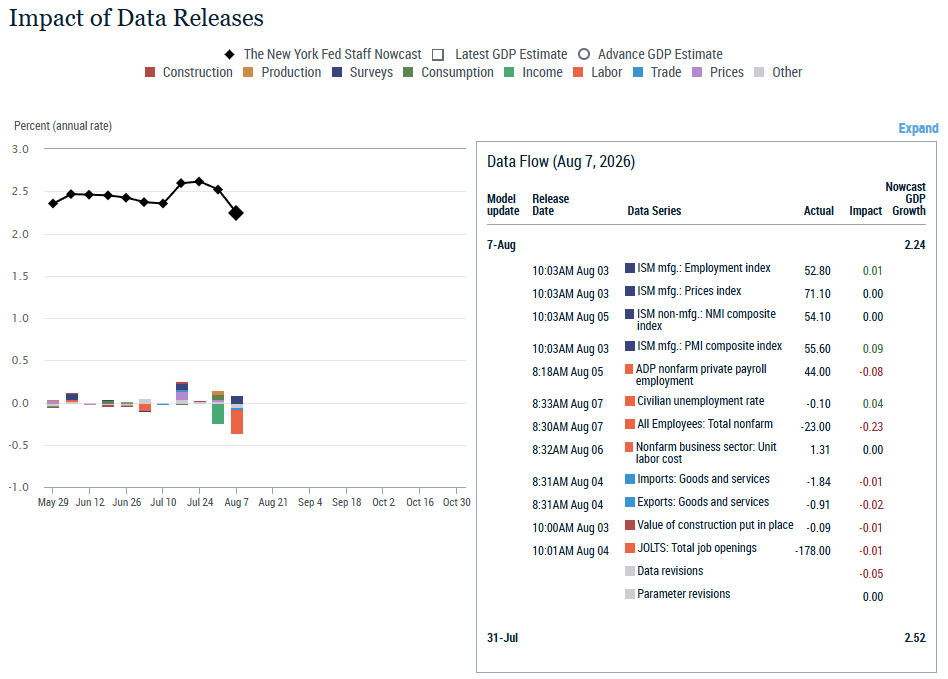
Task: Collapse the 7-Aug model update row
Action: pos(501,245)
